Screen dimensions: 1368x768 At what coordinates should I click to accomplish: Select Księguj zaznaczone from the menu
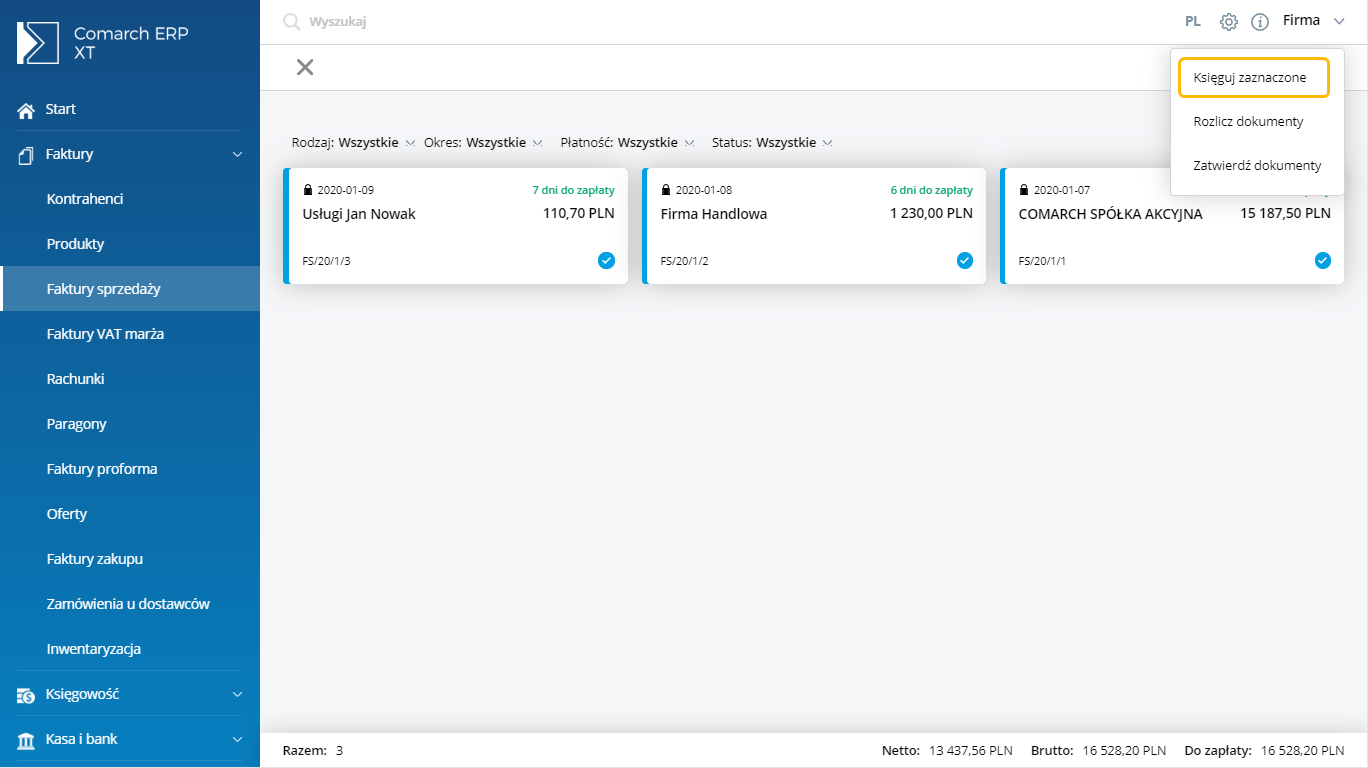pos(1254,78)
